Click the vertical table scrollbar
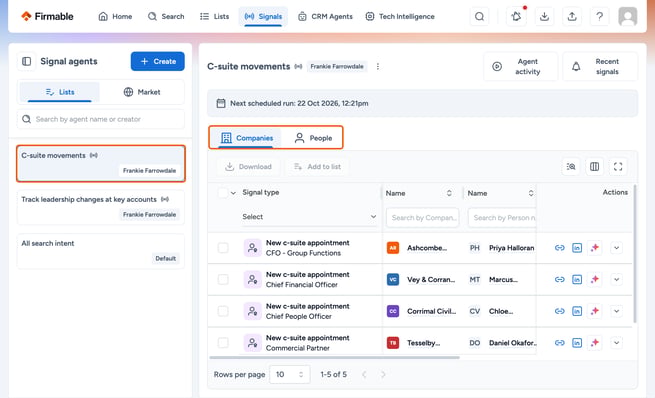The image size is (655, 398). click(635, 254)
